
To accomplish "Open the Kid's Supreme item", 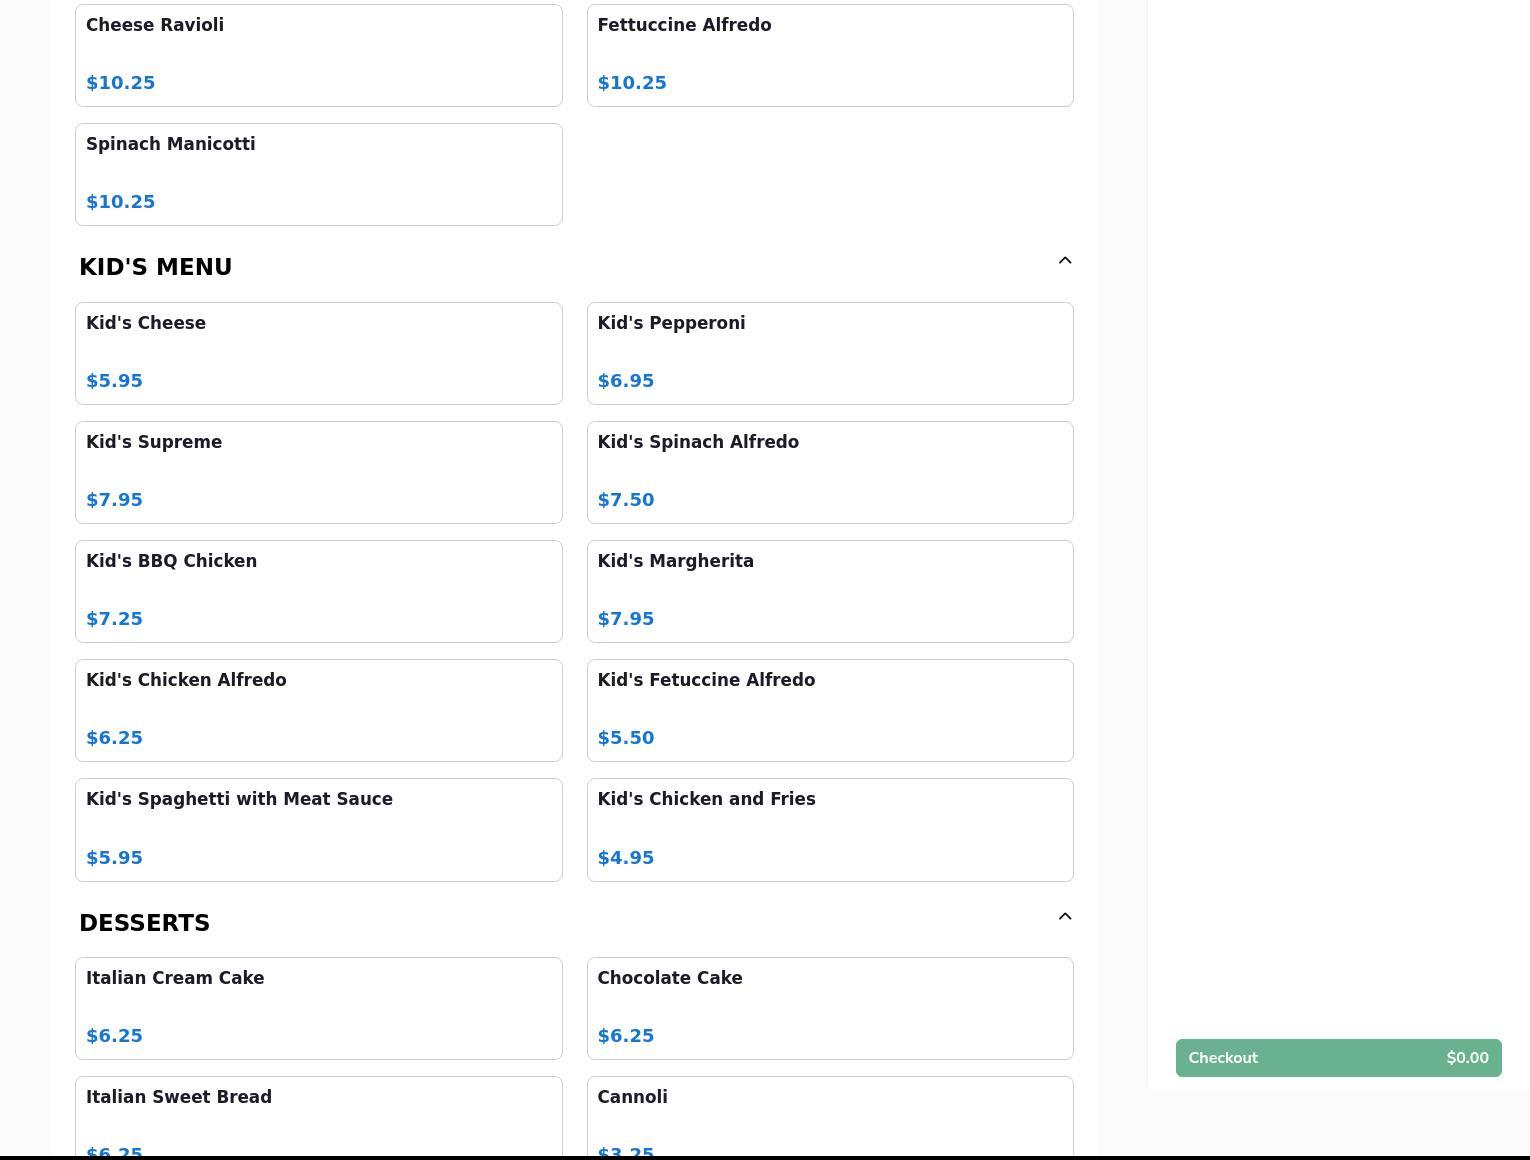I will pos(318,472).
